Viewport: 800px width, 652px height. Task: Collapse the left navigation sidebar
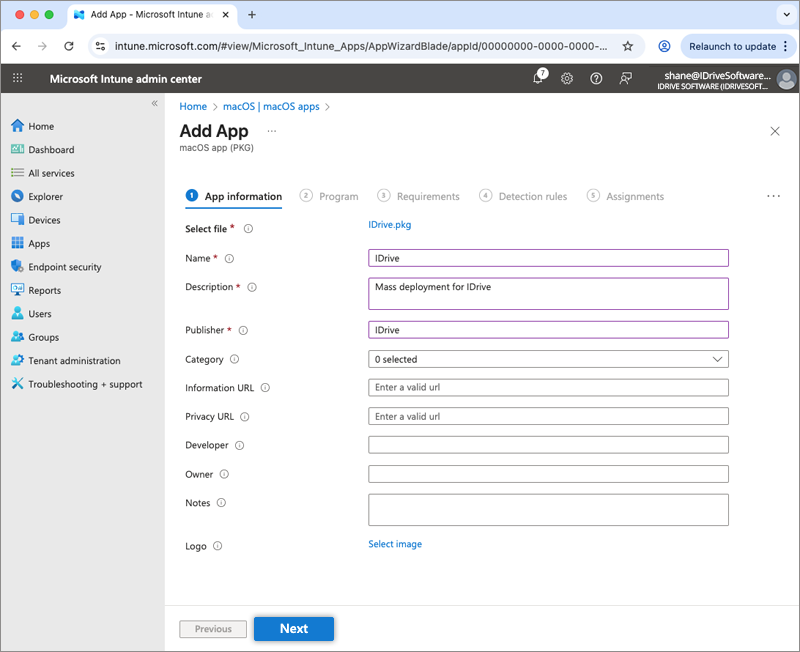click(x=154, y=104)
